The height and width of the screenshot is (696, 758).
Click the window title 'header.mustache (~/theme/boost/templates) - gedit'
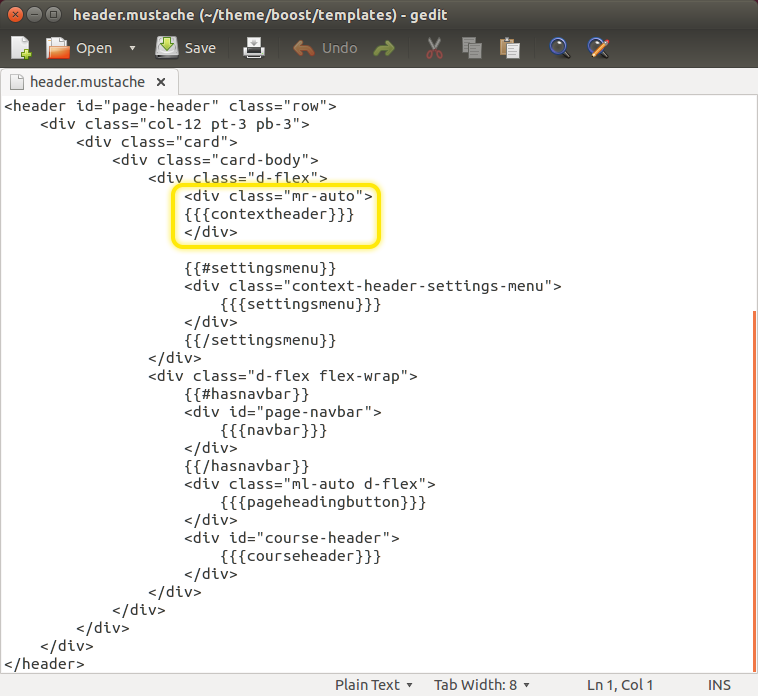click(260, 15)
